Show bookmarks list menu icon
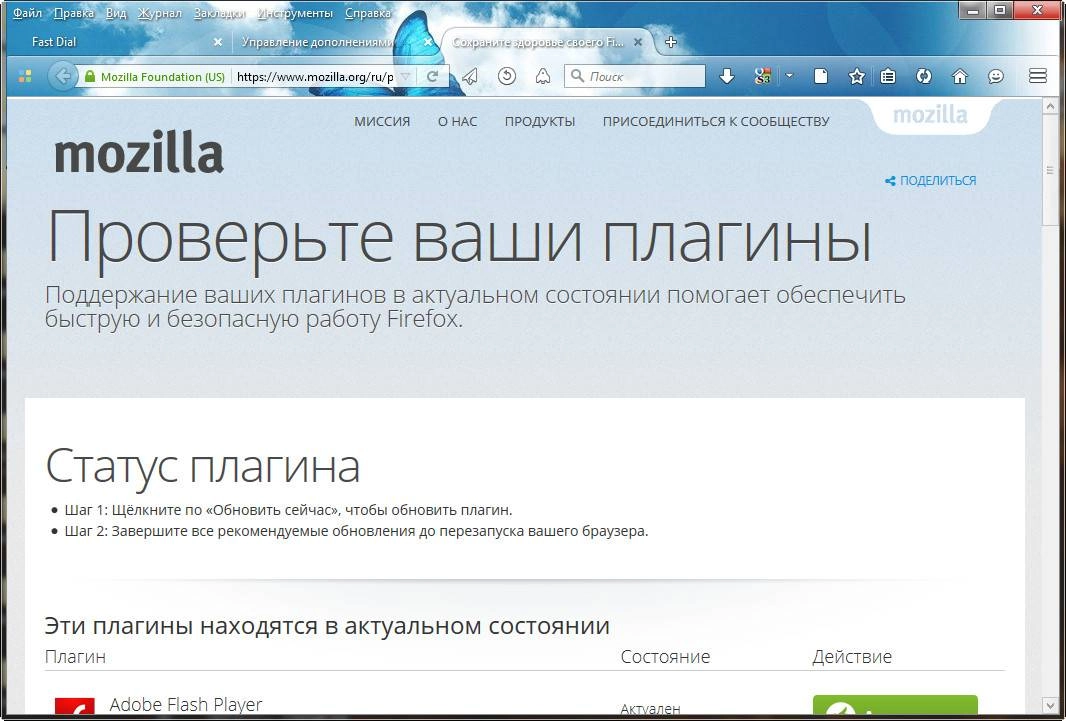1066x721 pixels. [888, 76]
